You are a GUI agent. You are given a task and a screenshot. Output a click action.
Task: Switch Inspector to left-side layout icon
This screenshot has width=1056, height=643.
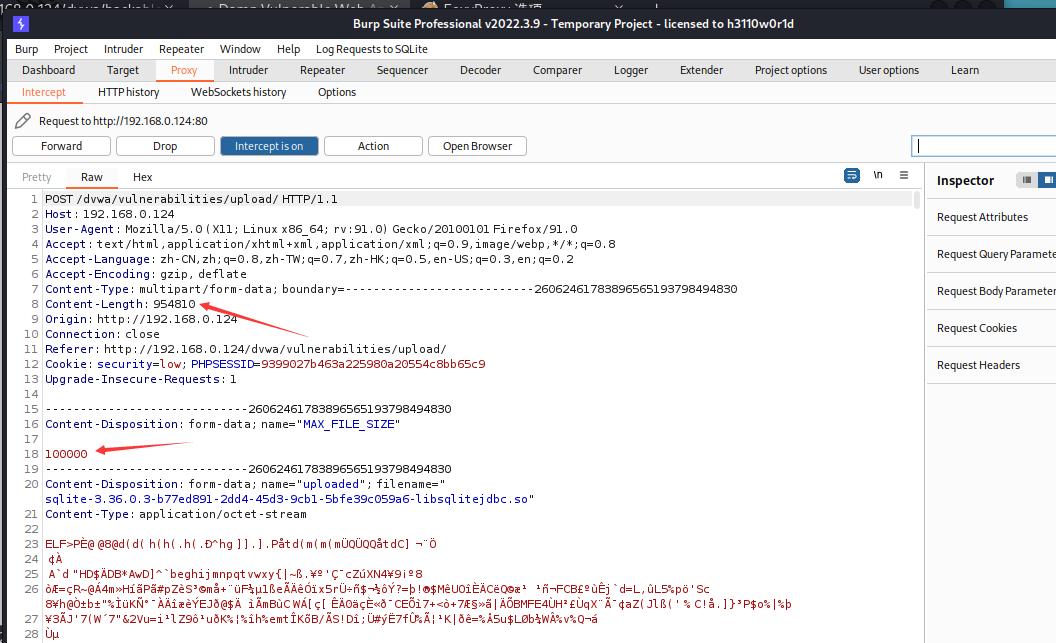[x=1026, y=180]
